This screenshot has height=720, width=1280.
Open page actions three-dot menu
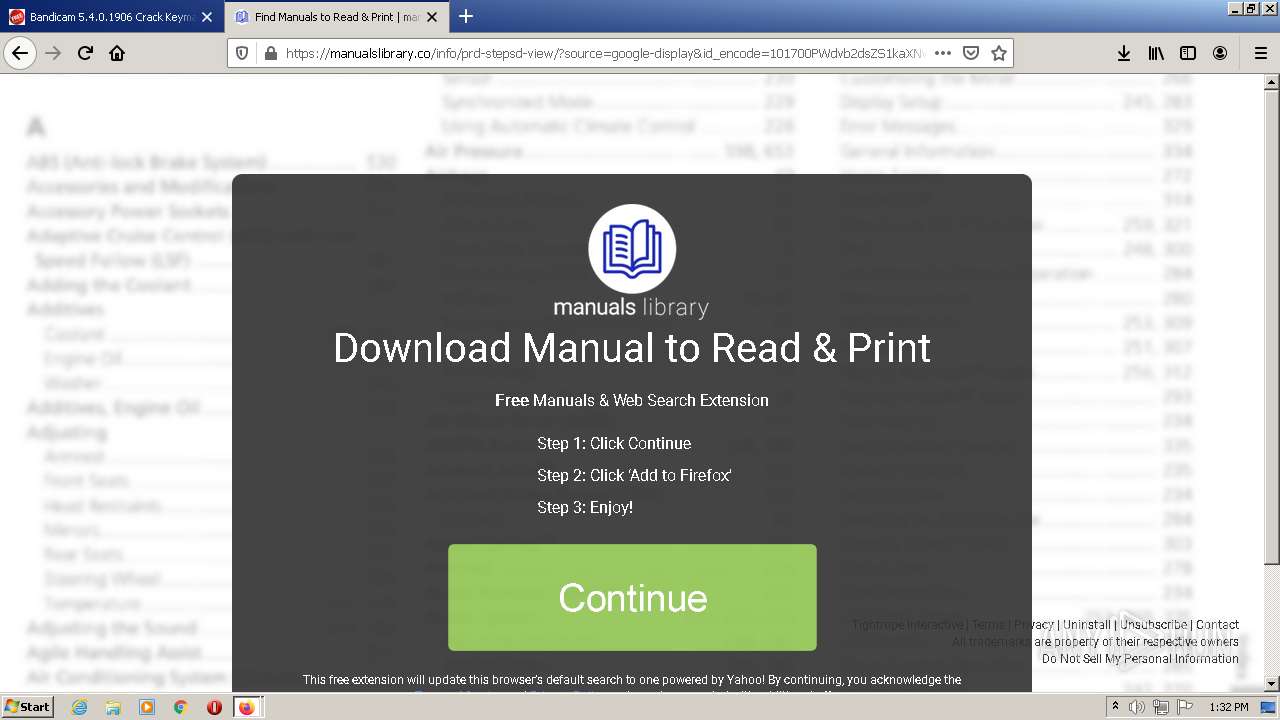(x=942, y=53)
